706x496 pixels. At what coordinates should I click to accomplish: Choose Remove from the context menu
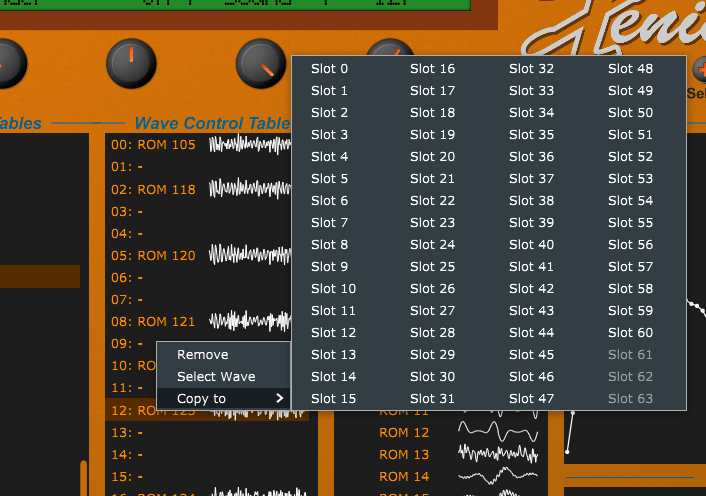203,355
